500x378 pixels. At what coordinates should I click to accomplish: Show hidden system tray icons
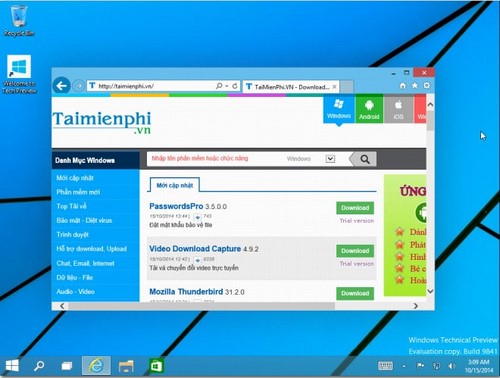click(404, 366)
